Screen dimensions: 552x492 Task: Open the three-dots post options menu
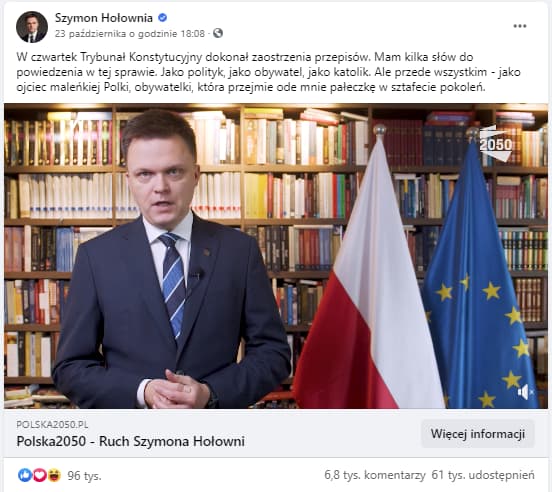(x=520, y=26)
